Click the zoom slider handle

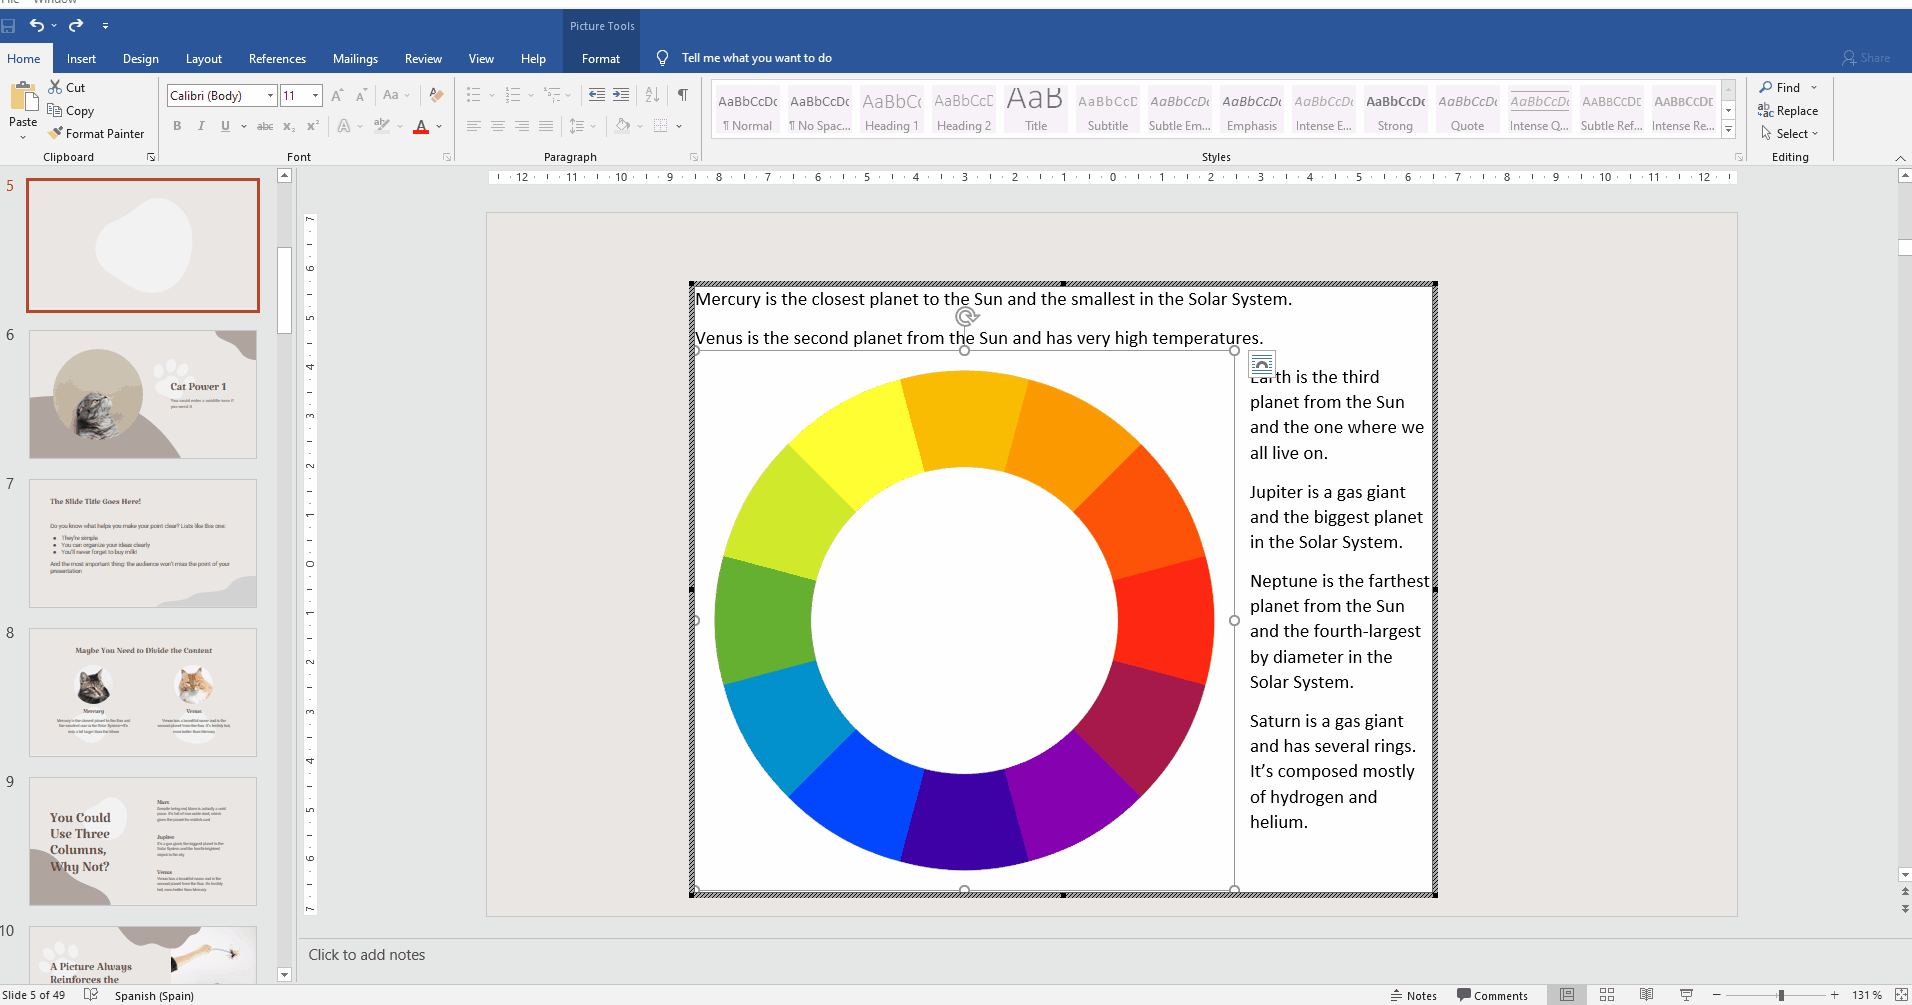point(1781,995)
